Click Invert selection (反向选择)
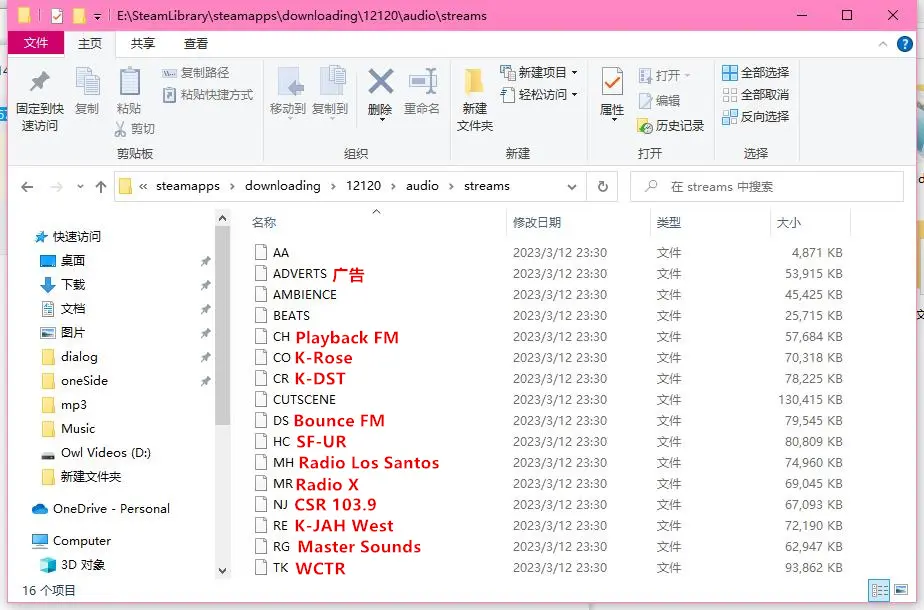 click(755, 116)
